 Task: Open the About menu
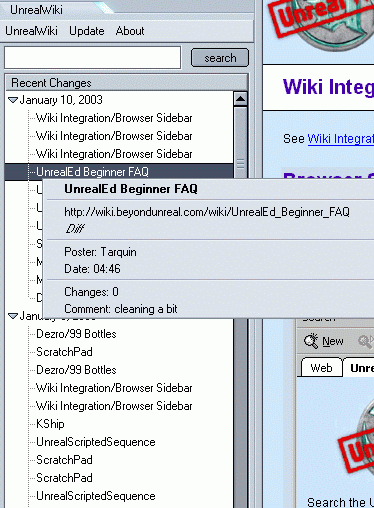tap(130, 31)
